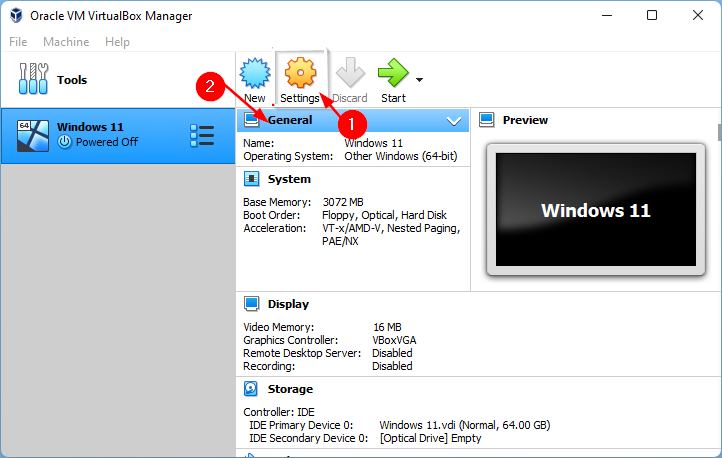722x458 pixels.
Task: Click the System chip icon
Action: tap(251, 179)
